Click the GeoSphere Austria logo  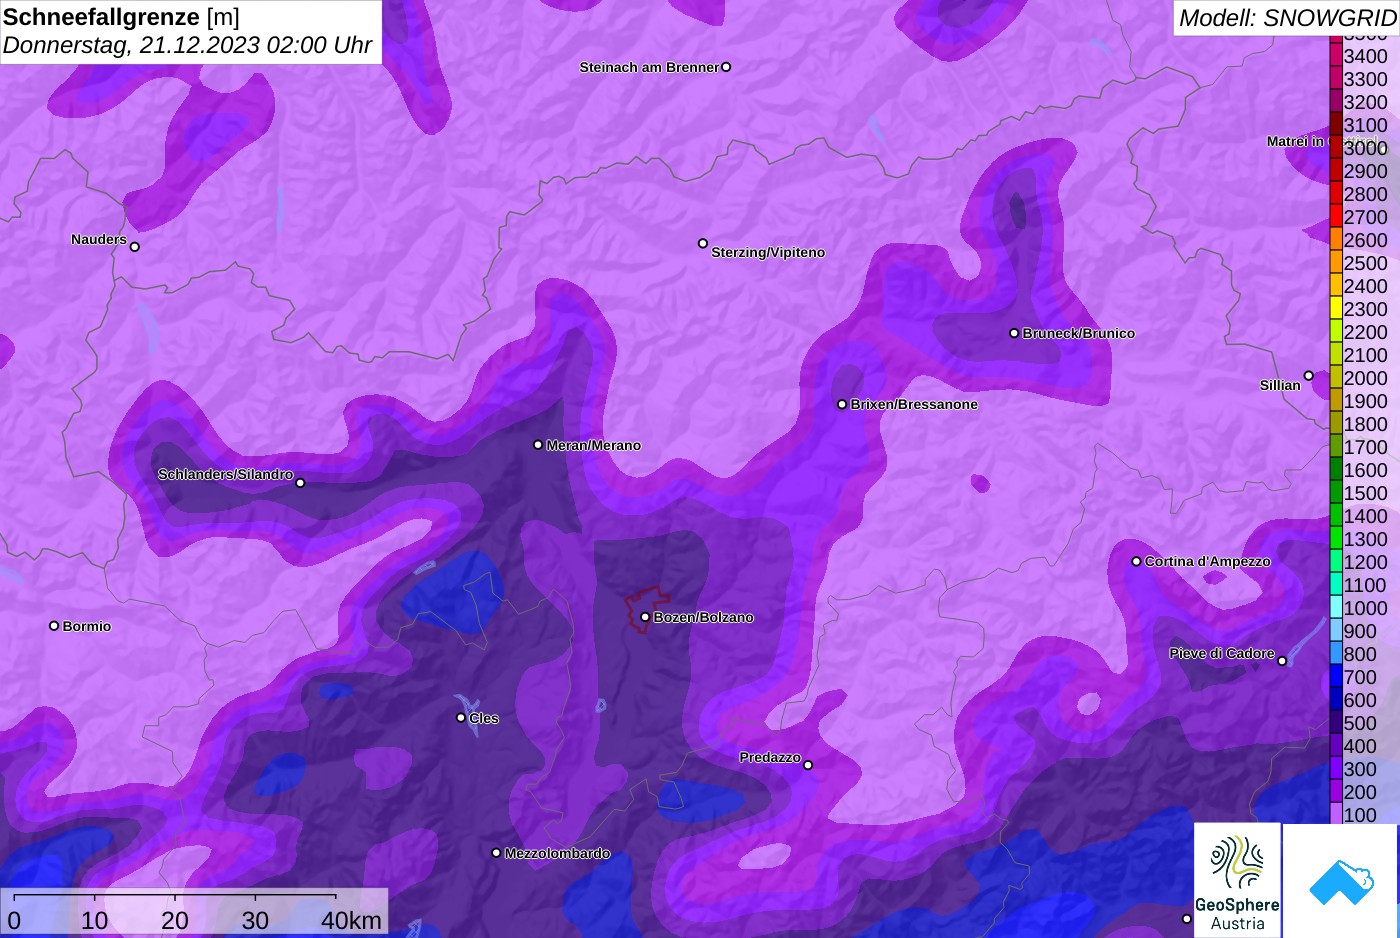coord(1237,879)
